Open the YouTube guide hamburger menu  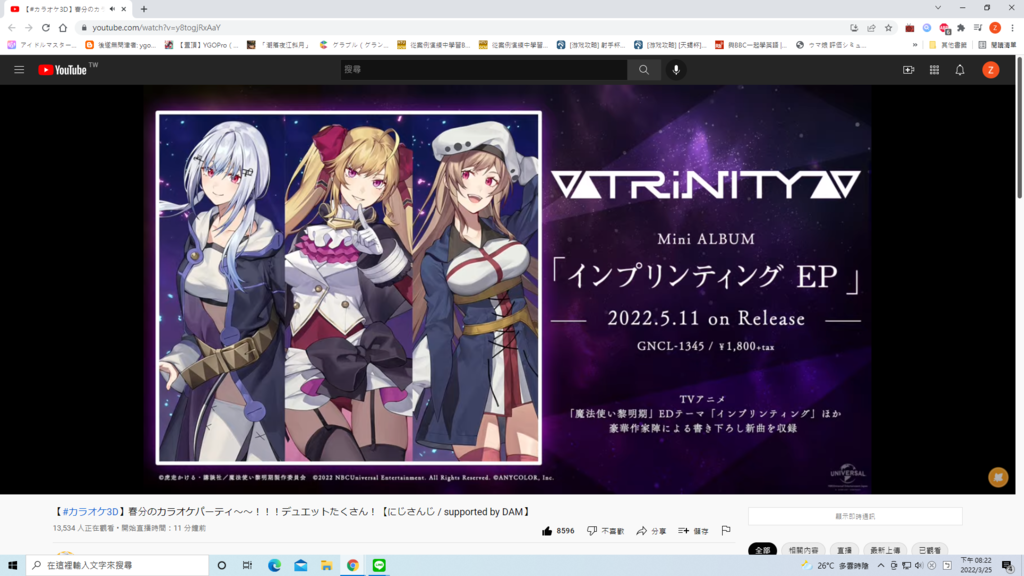pos(19,70)
